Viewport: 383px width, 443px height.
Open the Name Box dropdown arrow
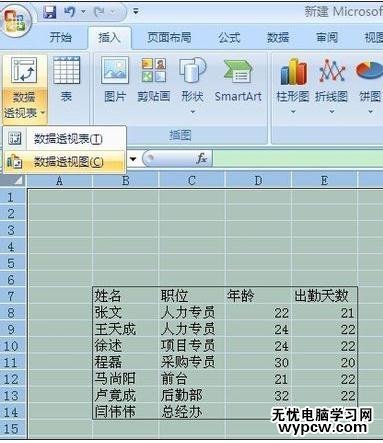point(133,159)
